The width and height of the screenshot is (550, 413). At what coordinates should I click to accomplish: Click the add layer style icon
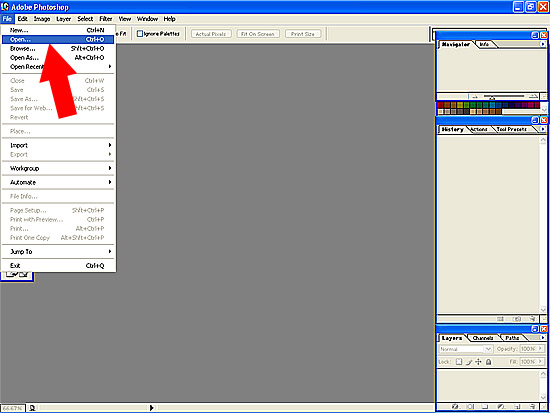(455, 407)
